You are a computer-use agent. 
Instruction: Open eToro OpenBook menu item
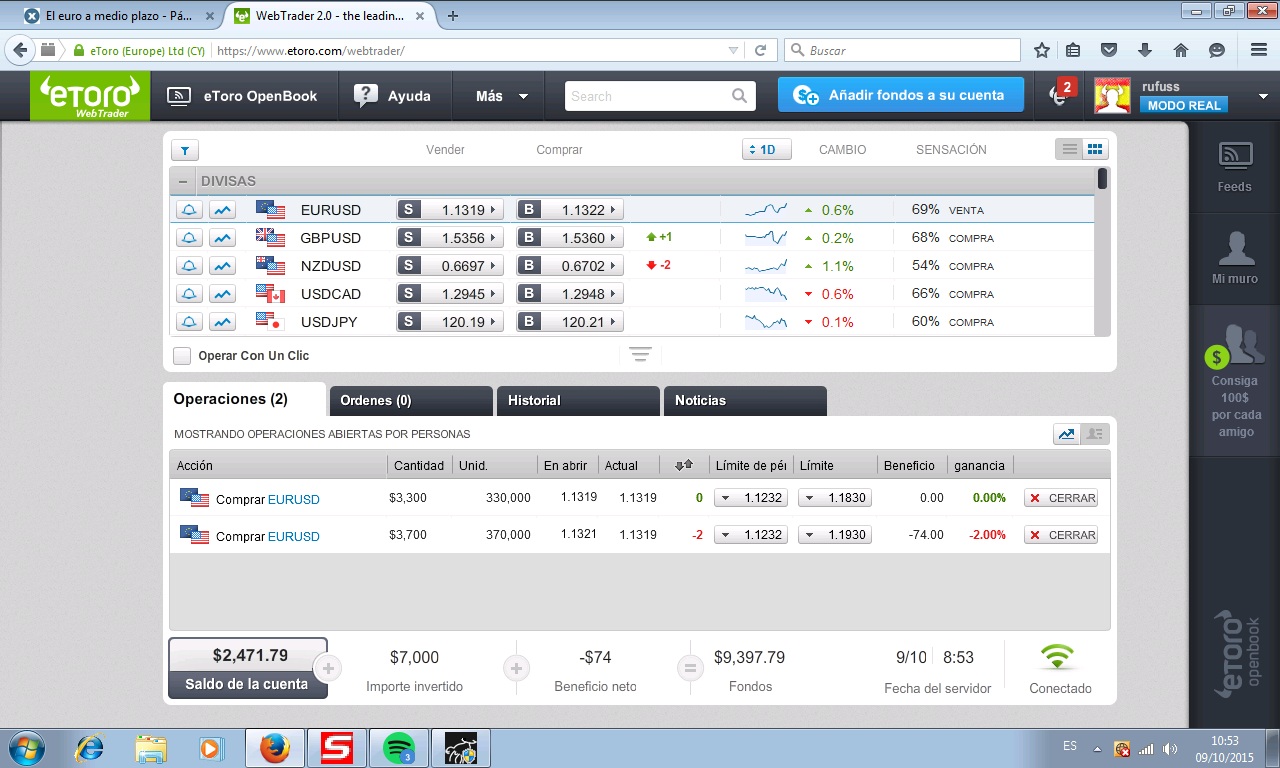(x=242, y=96)
